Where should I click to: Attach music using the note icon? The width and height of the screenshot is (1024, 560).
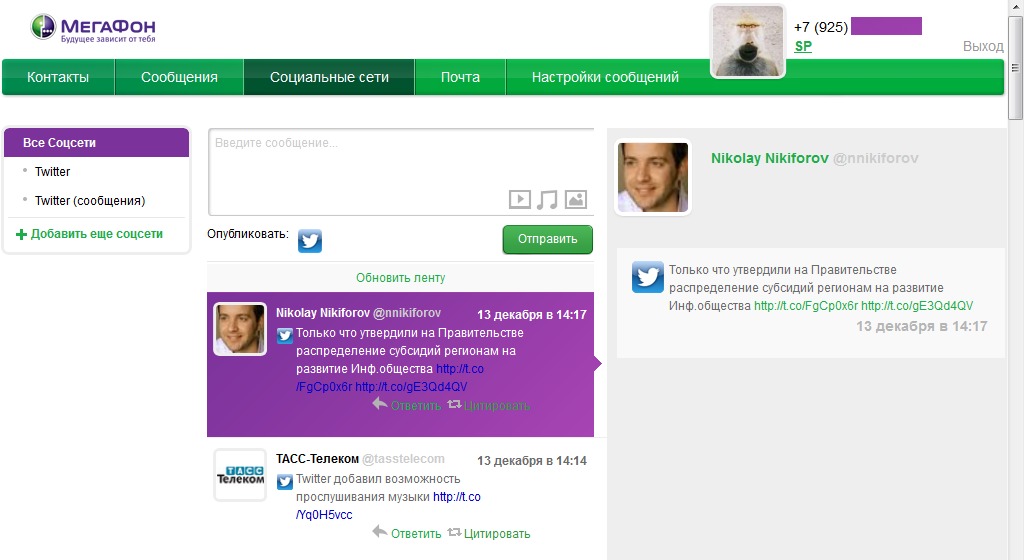[x=547, y=199]
